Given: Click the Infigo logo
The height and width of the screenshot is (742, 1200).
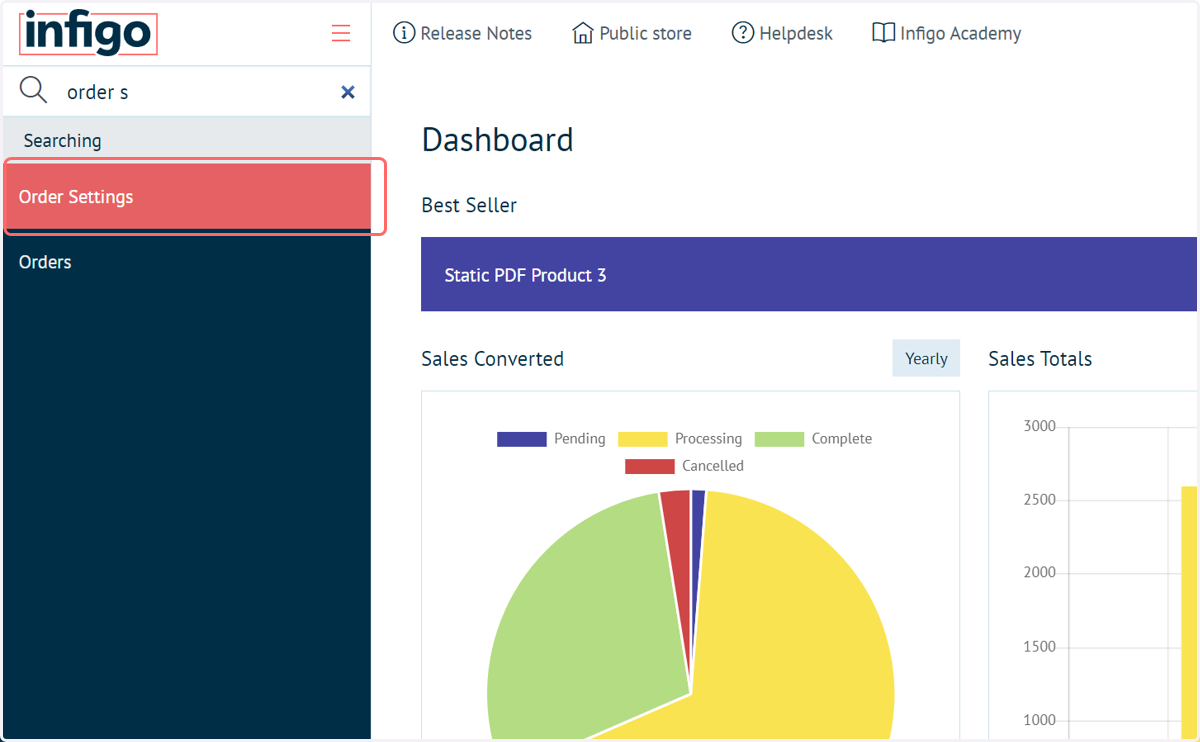Looking at the screenshot, I should click(88, 34).
